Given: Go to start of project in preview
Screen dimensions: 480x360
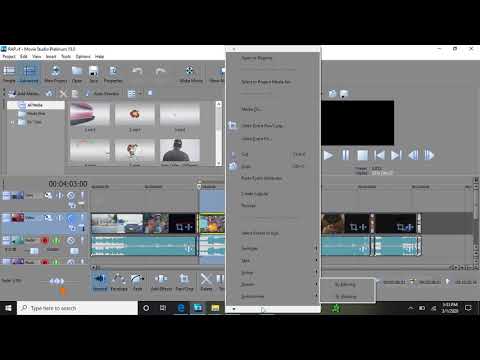Looking at the screenshot, I should pos(379,155).
